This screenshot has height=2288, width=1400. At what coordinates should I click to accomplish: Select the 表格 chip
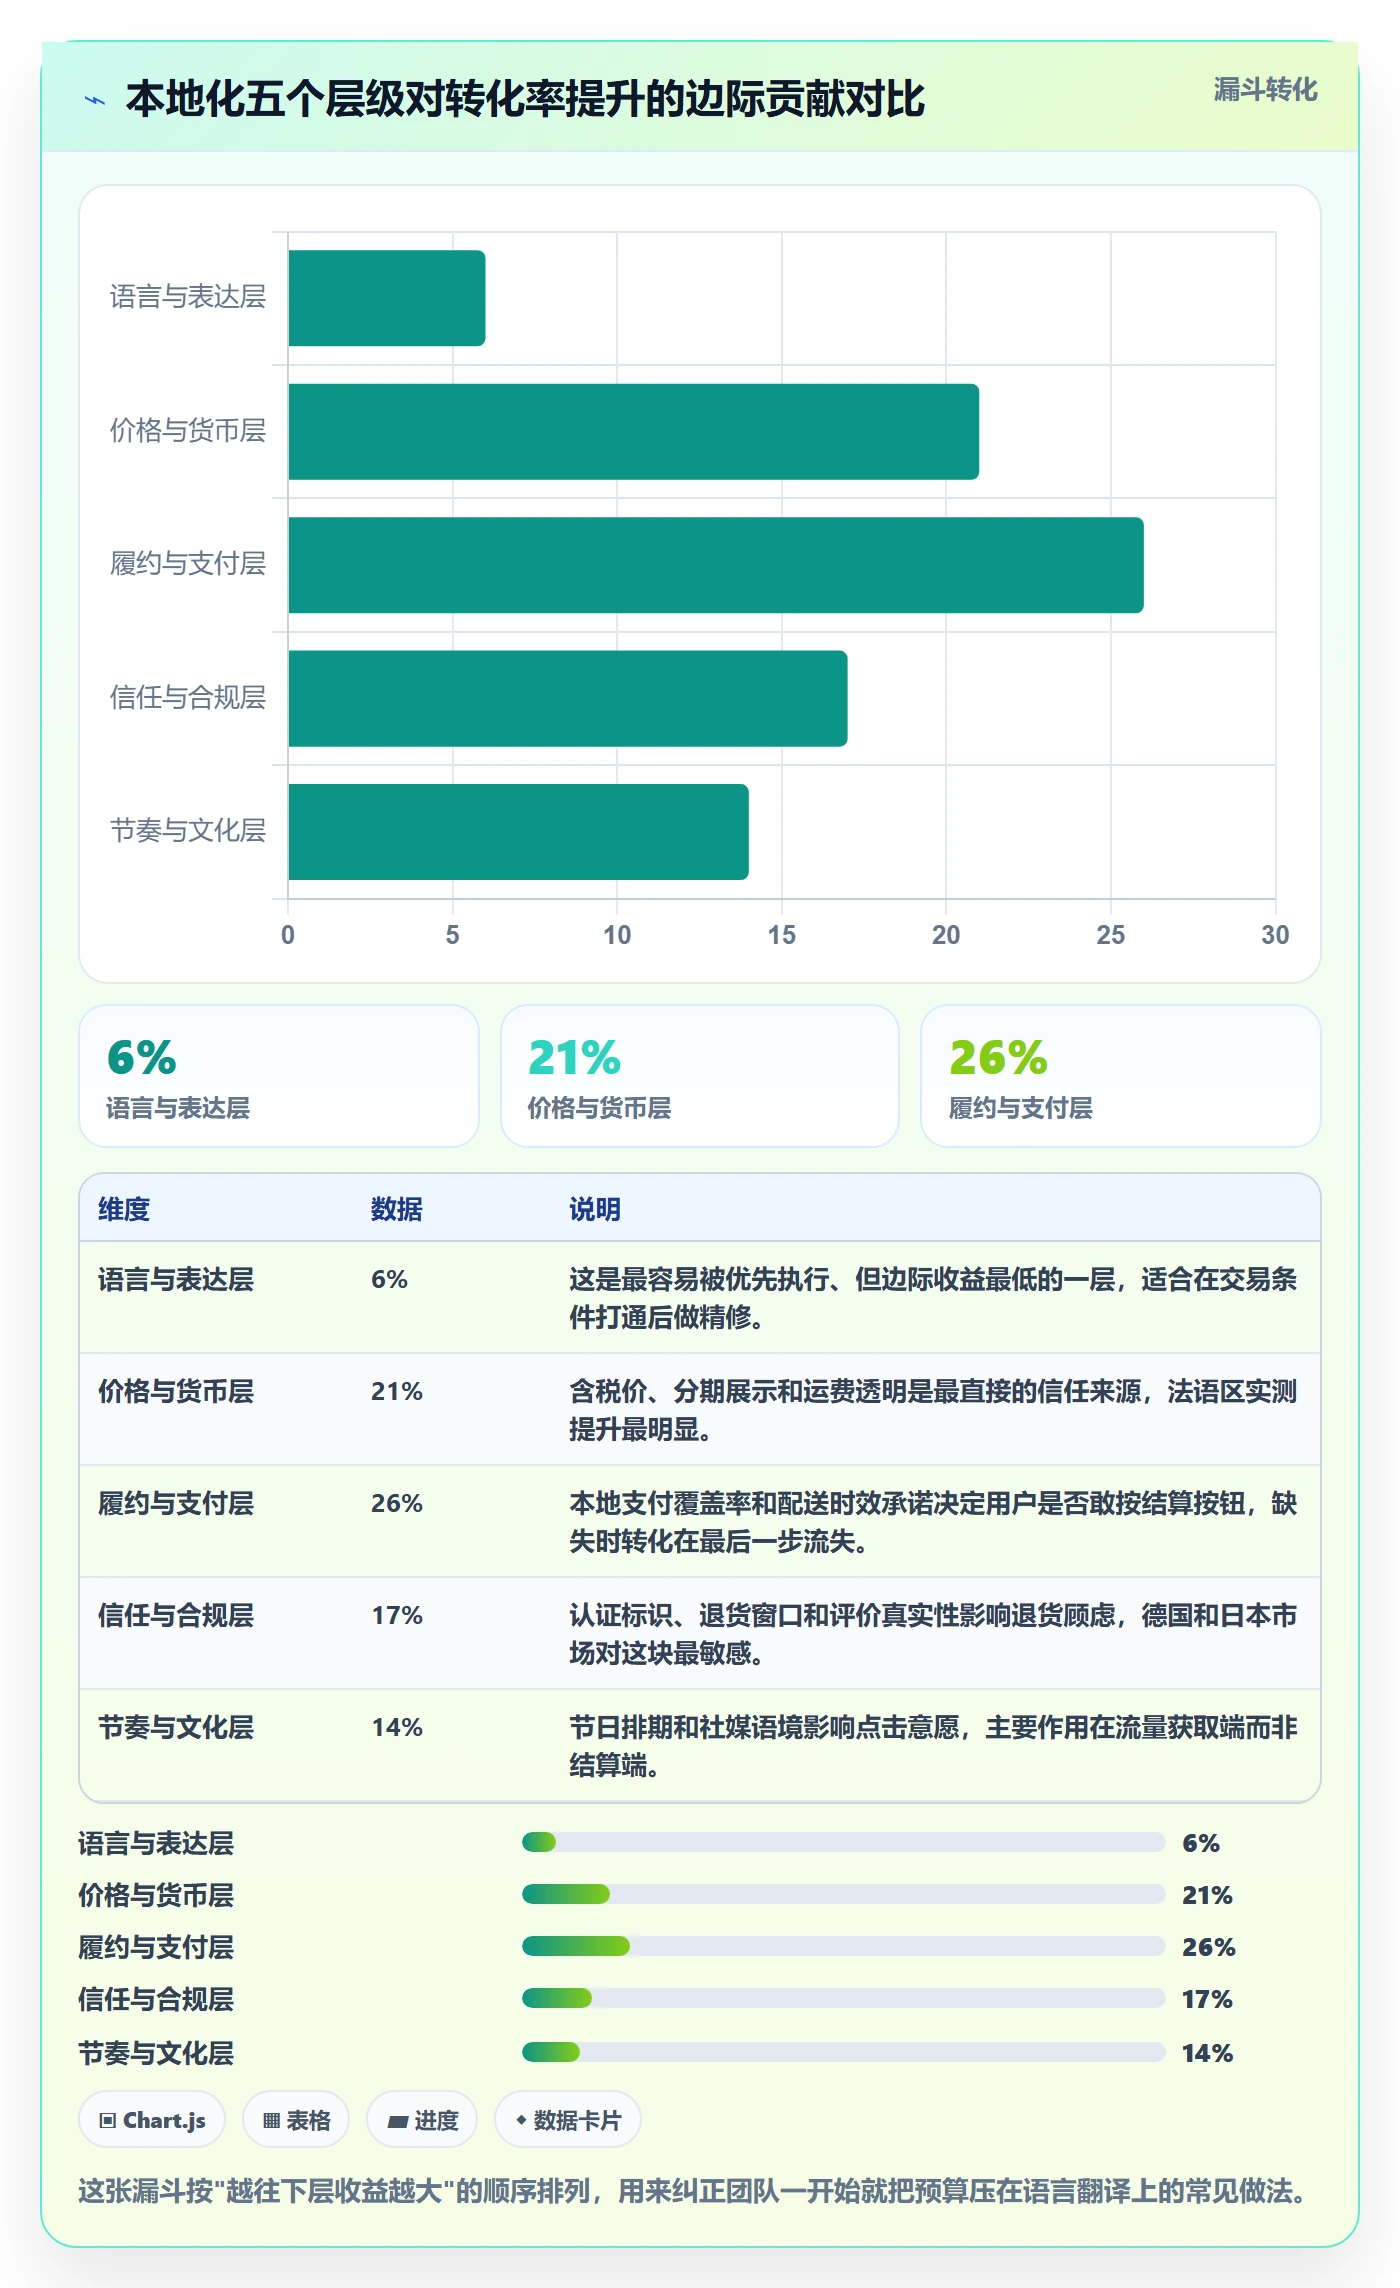296,2120
